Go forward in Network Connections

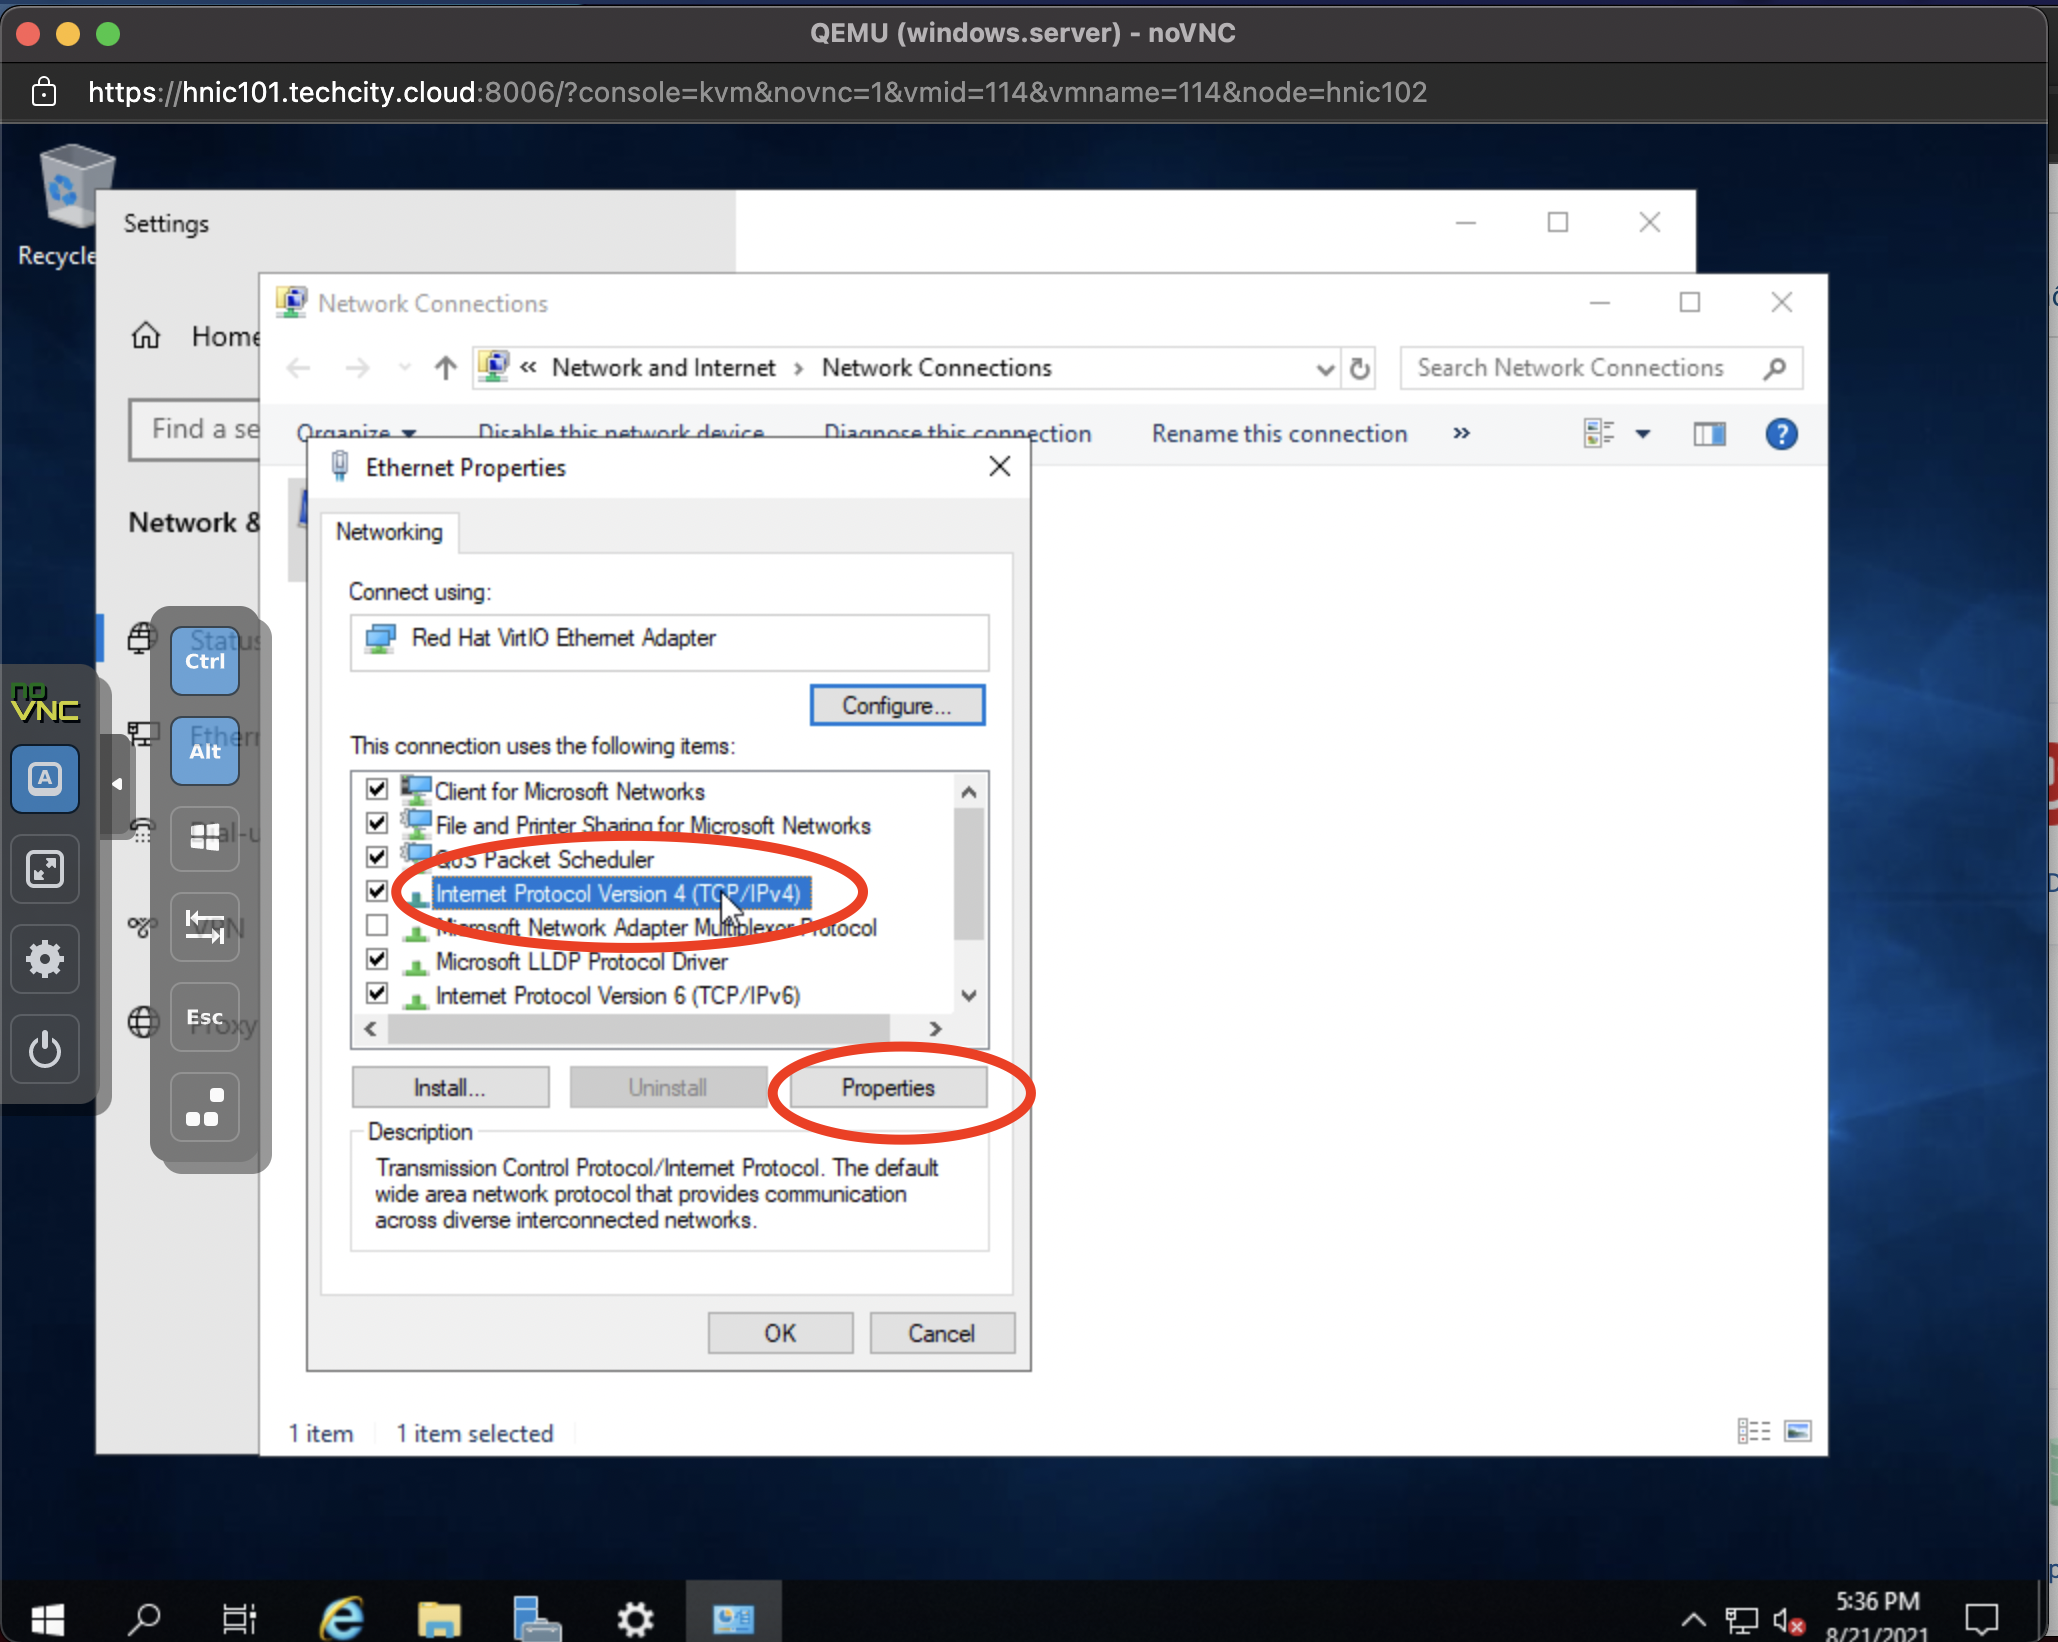tap(356, 368)
